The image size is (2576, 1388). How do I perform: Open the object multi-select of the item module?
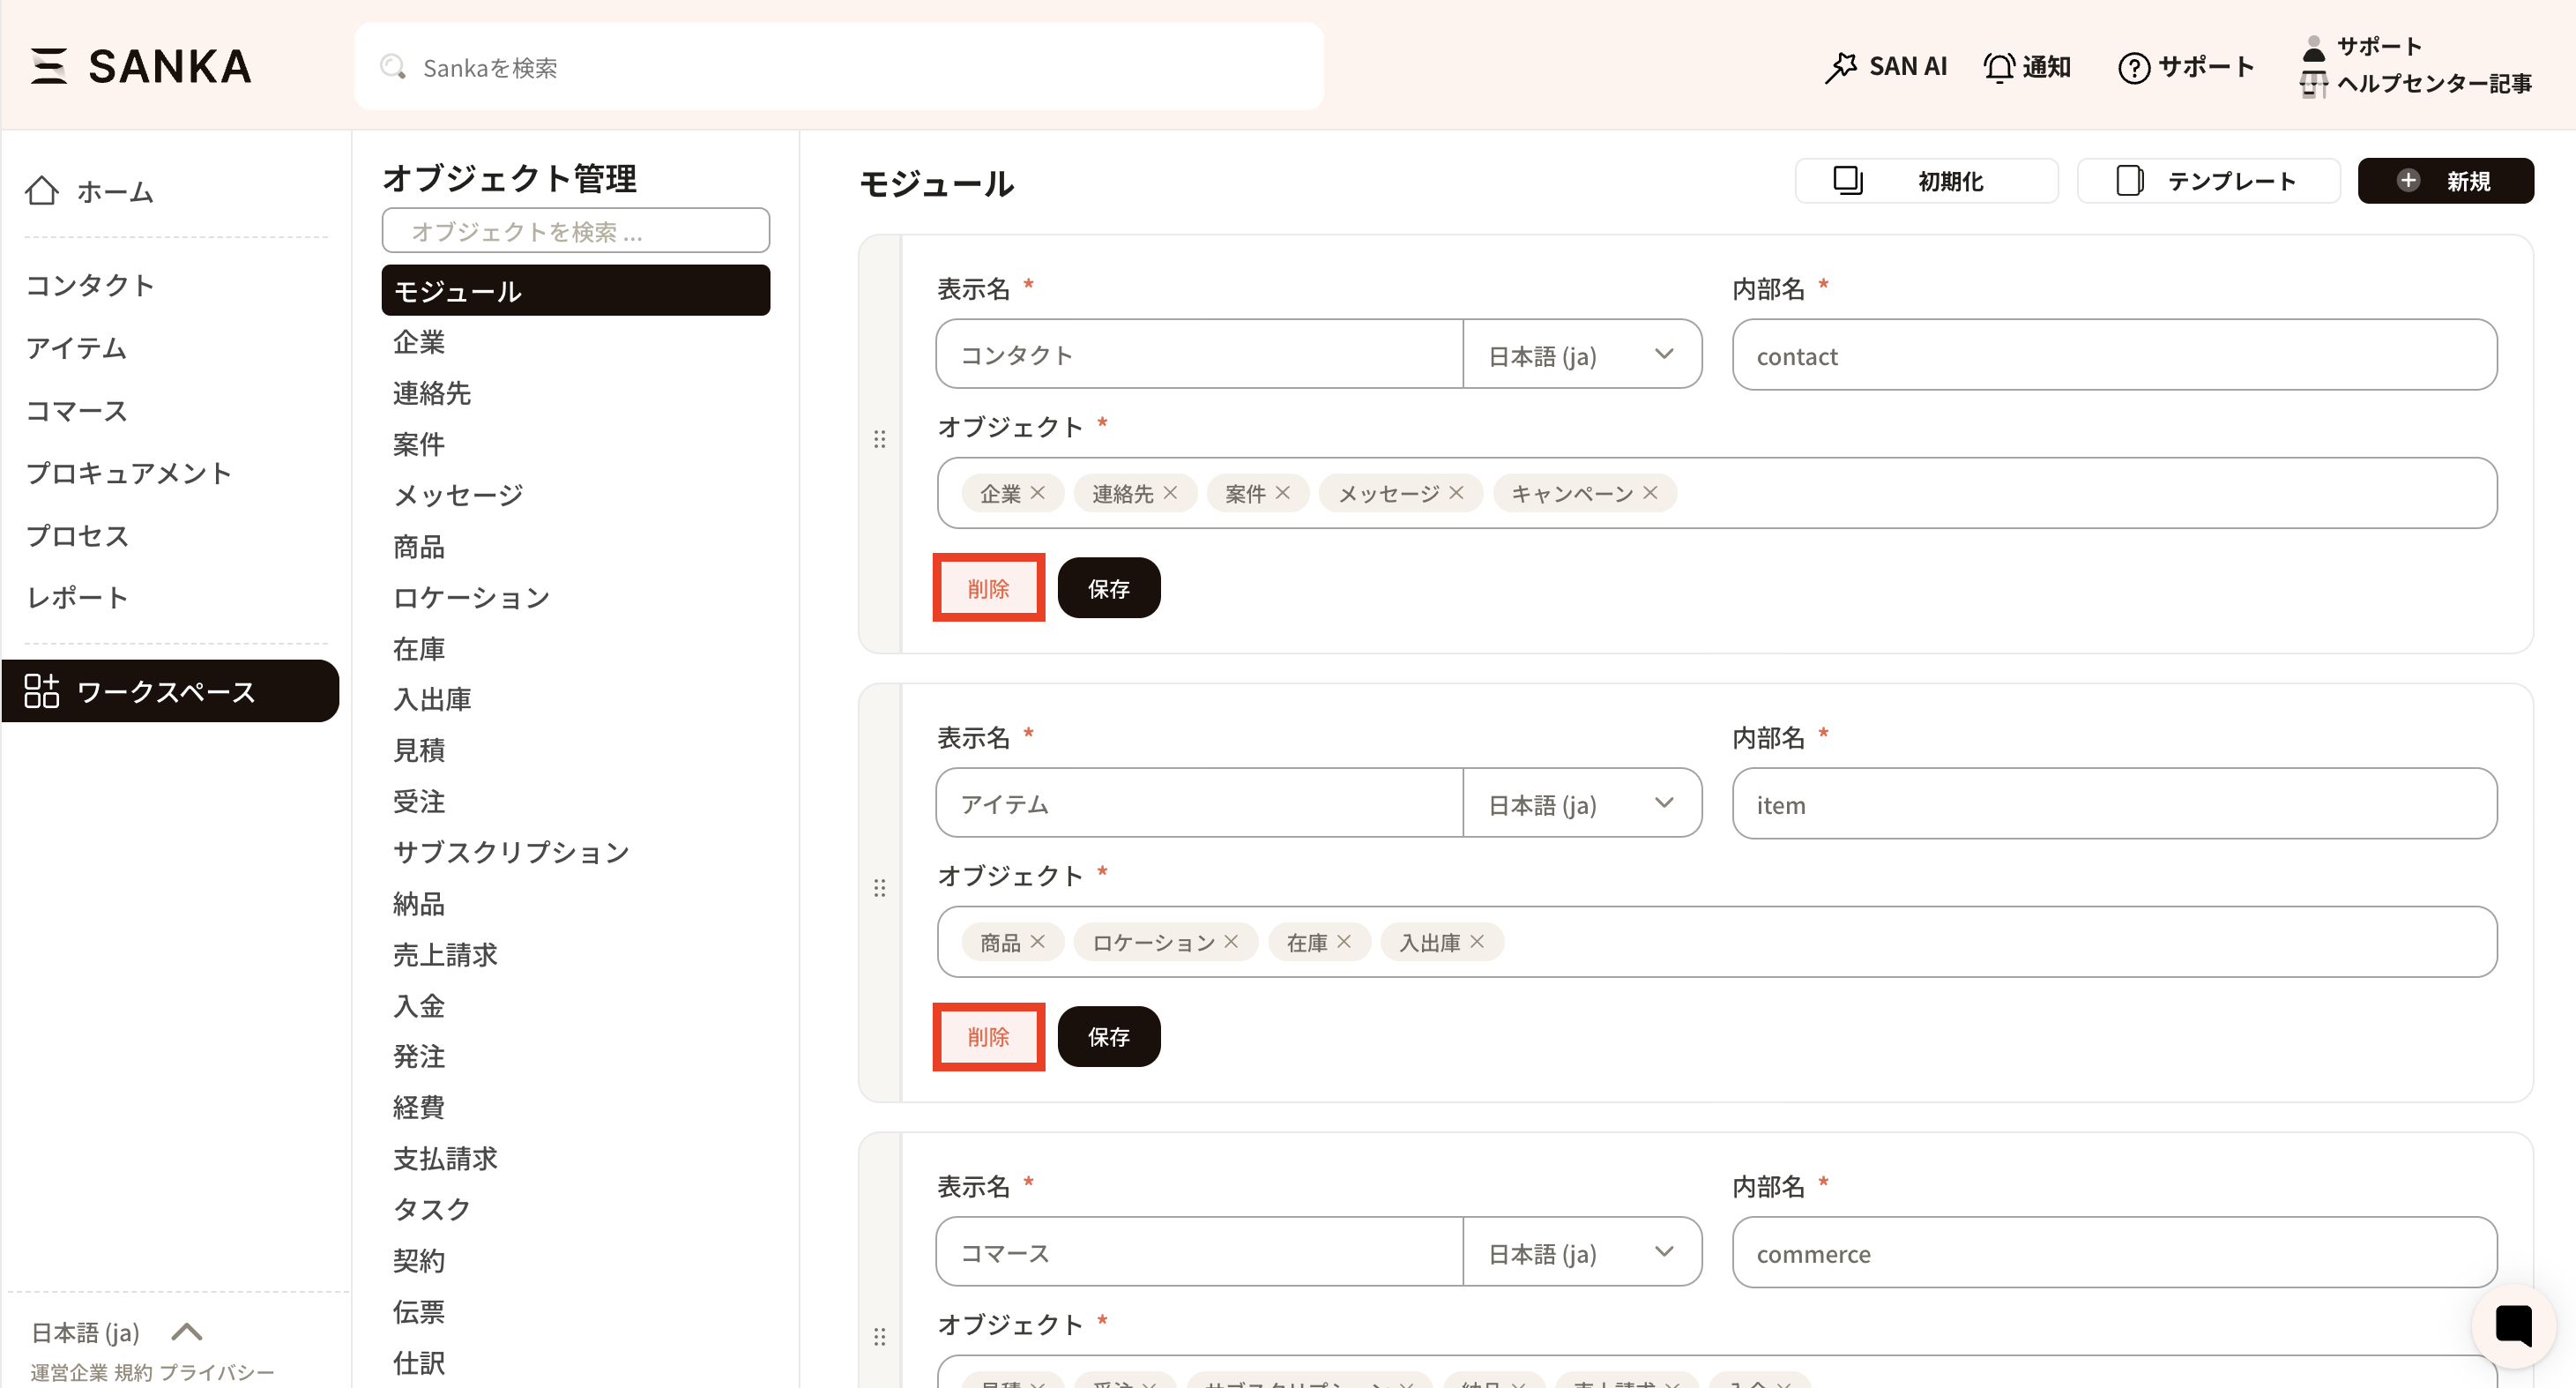[x=1716, y=942]
